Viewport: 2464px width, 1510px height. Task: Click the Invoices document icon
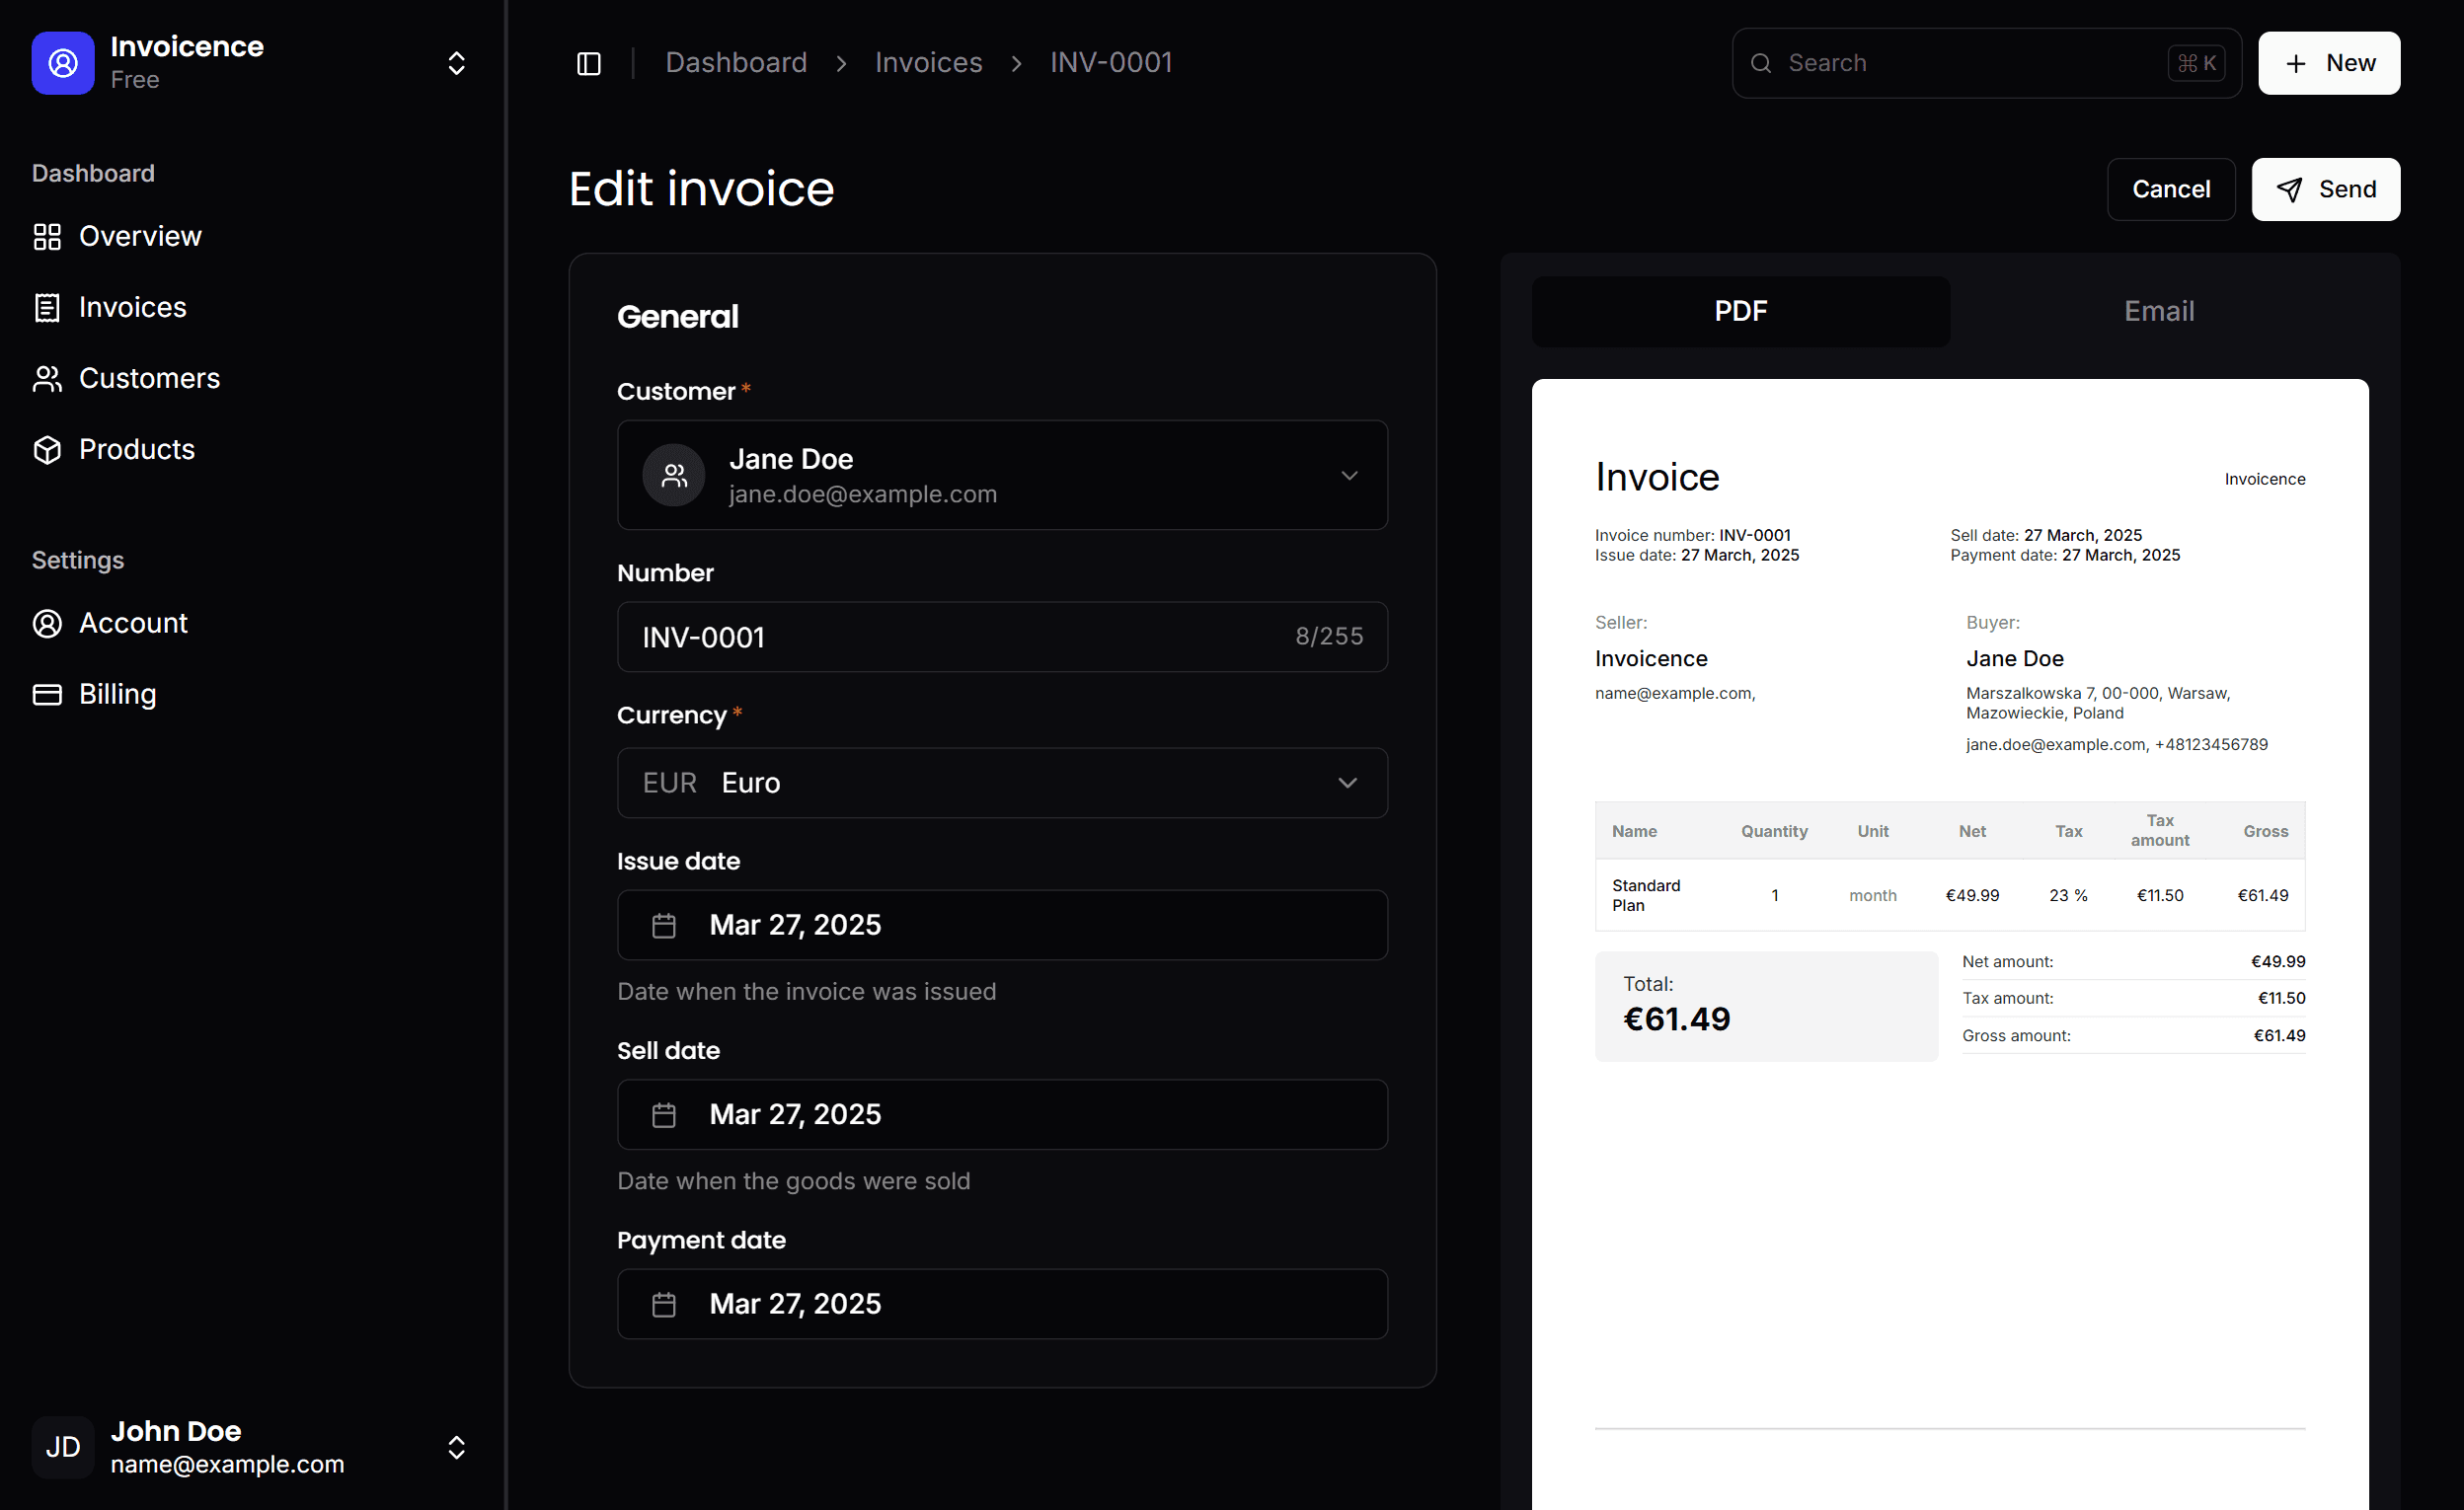(x=47, y=308)
